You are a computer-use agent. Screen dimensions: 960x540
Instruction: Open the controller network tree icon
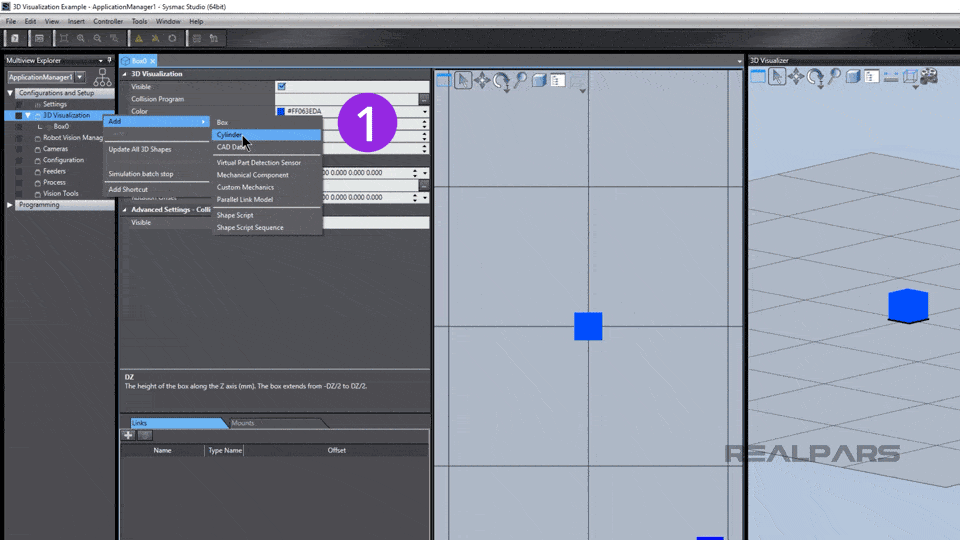[102, 77]
